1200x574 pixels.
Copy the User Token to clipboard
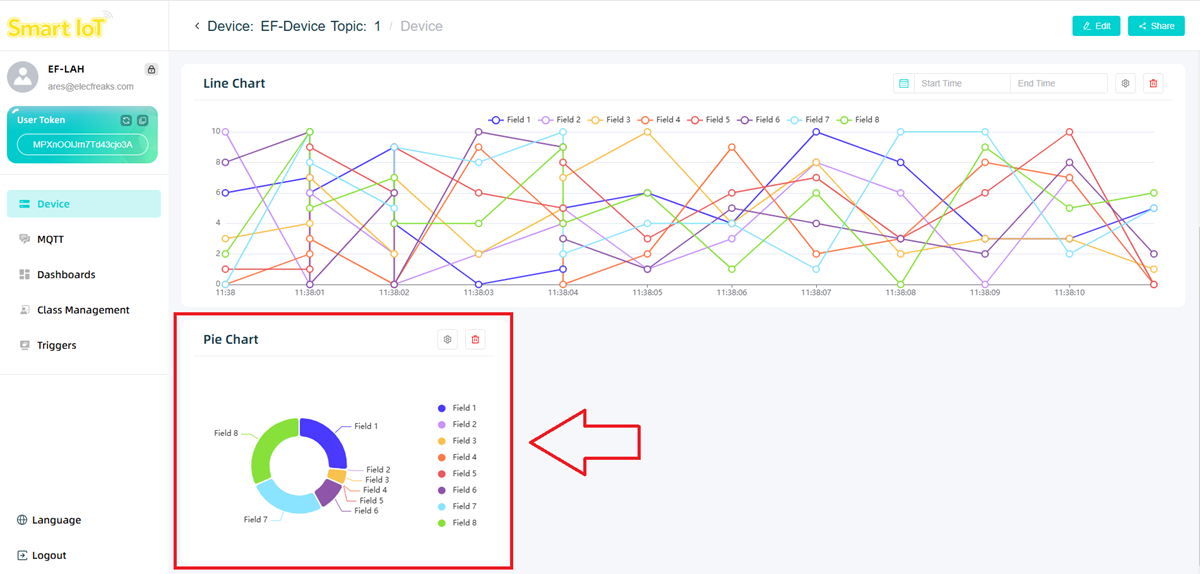click(143, 120)
